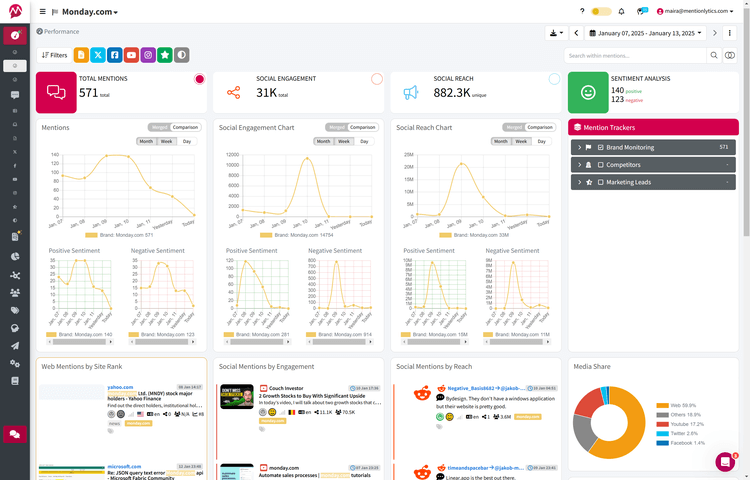
Task: Filter by web source orange icon
Action: [81, 55]
